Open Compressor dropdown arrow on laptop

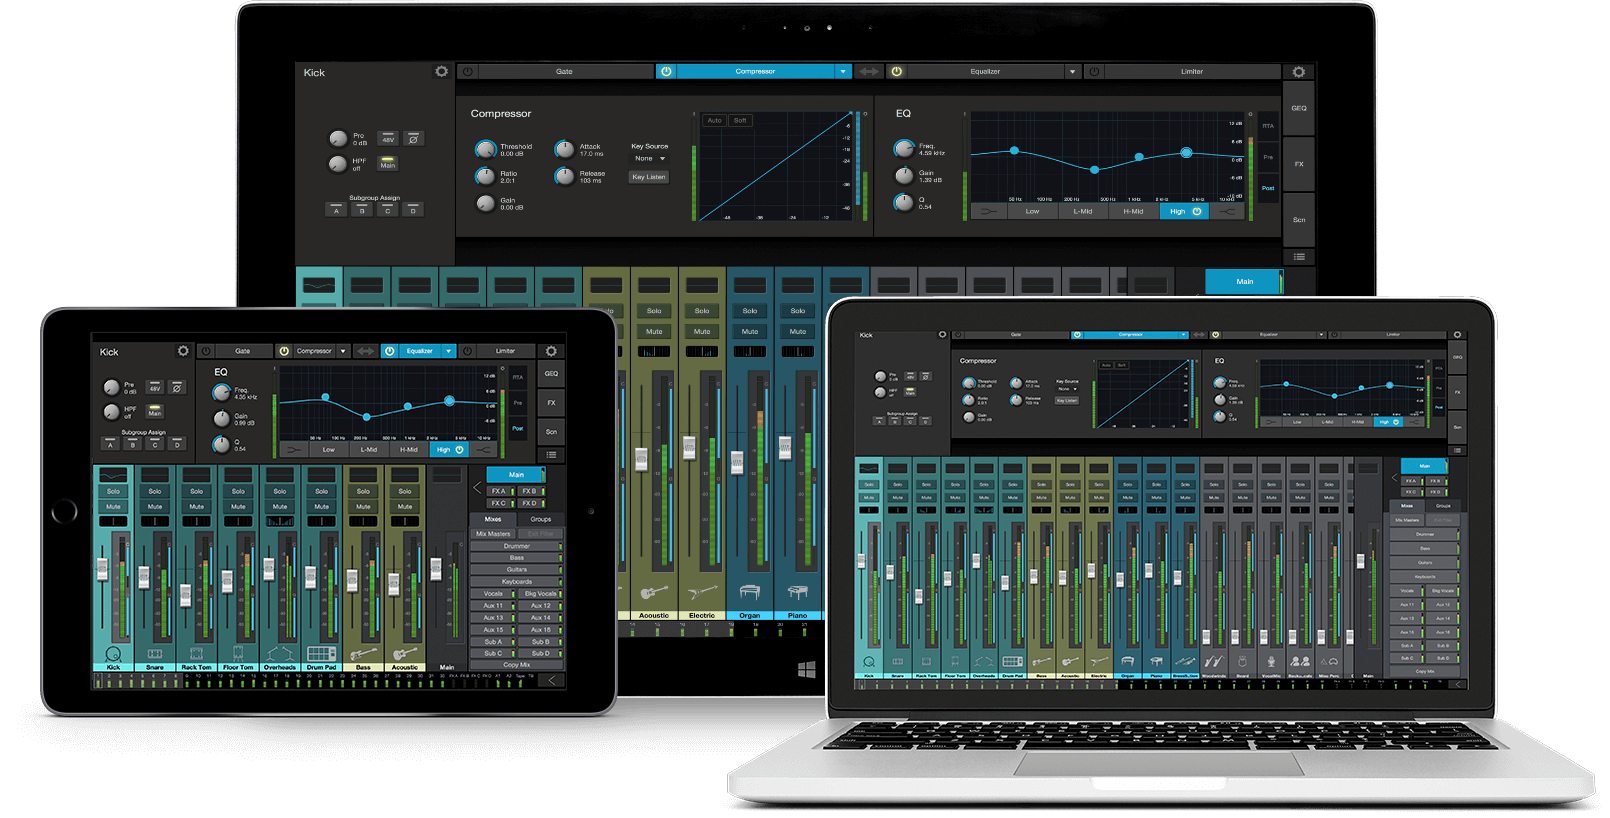(1183, 335)
